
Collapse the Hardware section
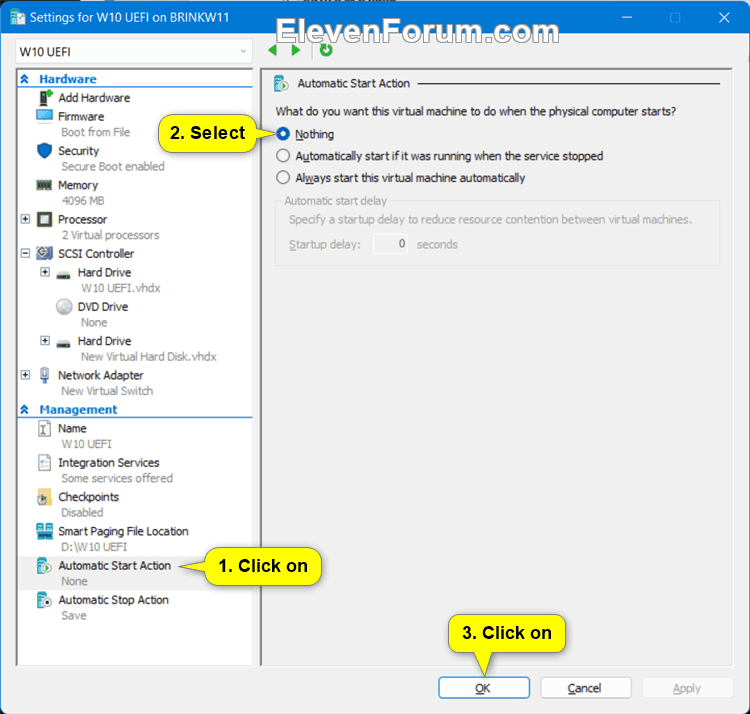pos(25,79)
